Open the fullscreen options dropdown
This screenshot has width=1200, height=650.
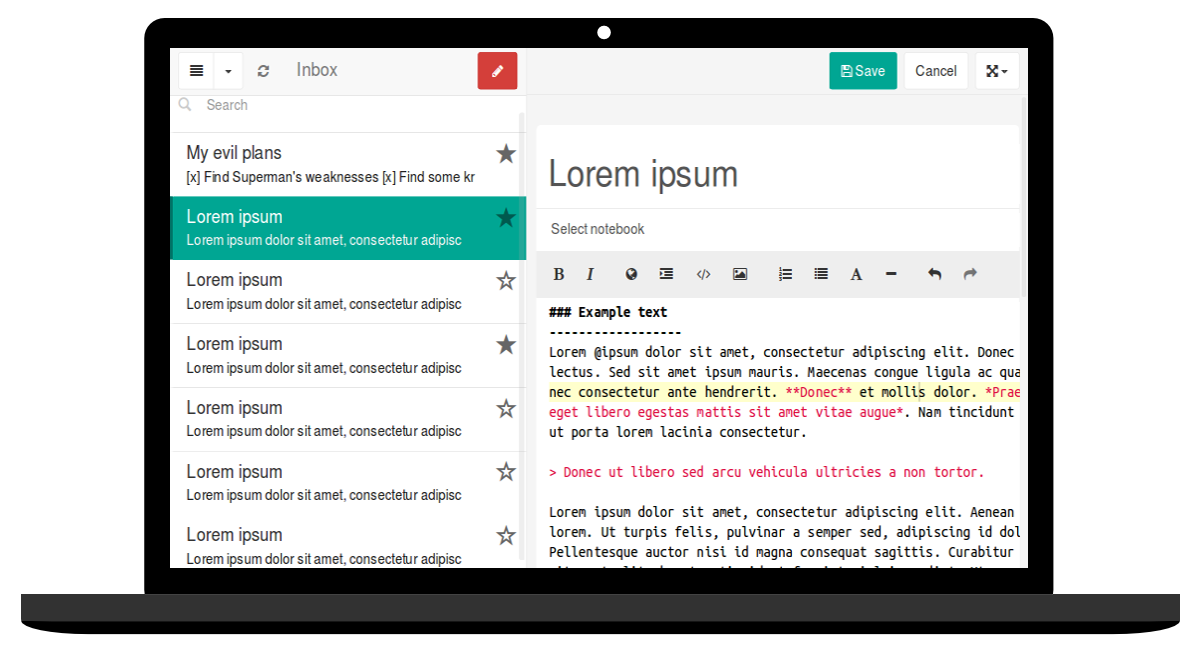click(997, 70)
